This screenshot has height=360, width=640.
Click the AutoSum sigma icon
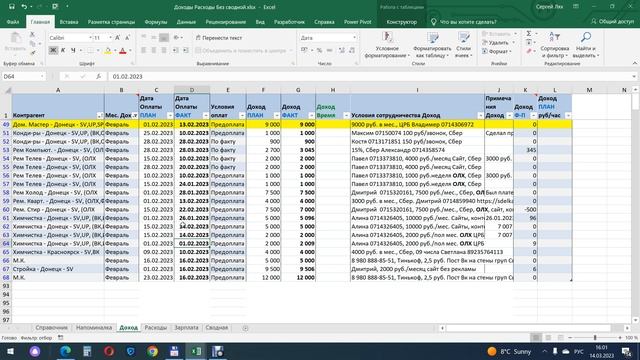[529, 34]
